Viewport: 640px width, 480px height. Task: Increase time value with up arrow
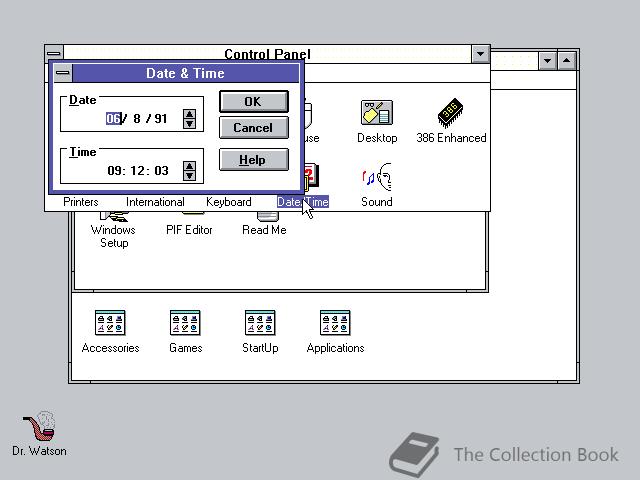pyautogui.click(x=189, y=166)
